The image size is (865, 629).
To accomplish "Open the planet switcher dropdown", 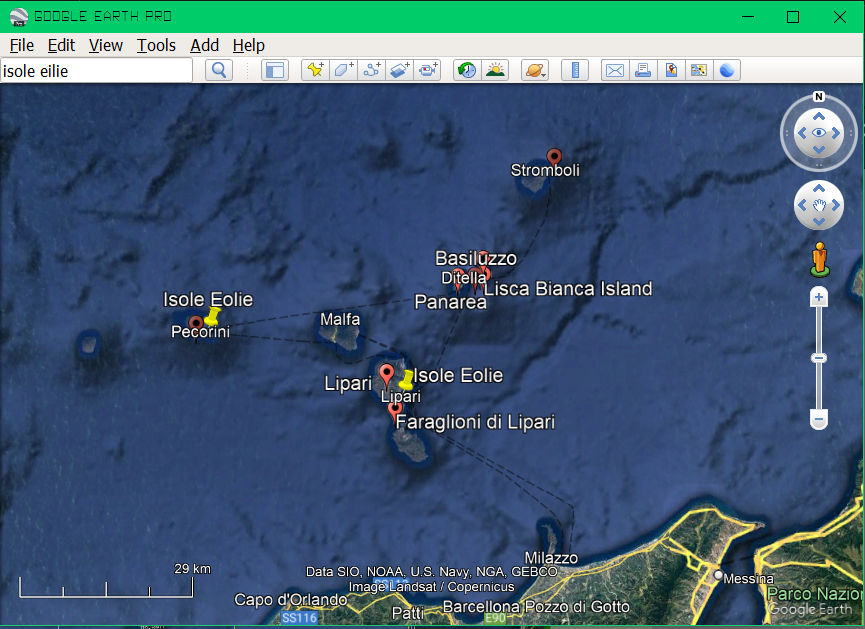I will (x=534, y=70).
